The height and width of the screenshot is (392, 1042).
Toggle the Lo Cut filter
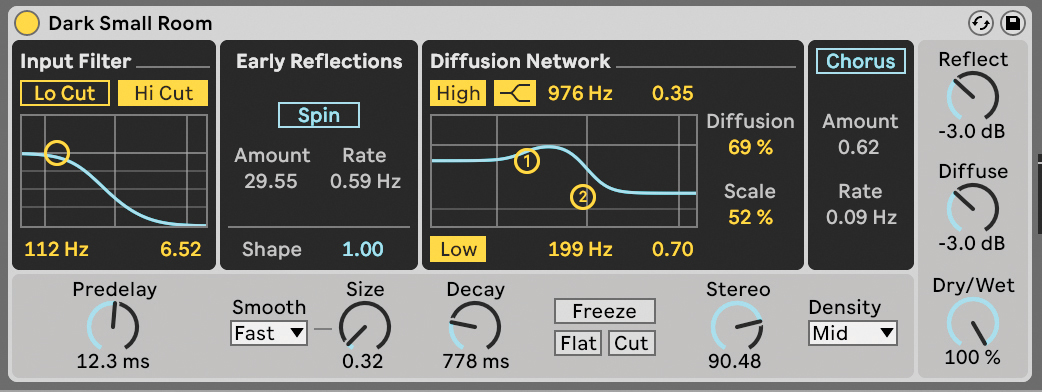tap(64, 93)
